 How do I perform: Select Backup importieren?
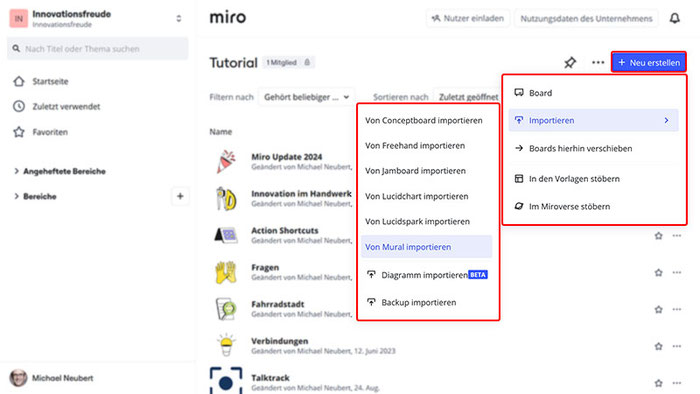426,302
